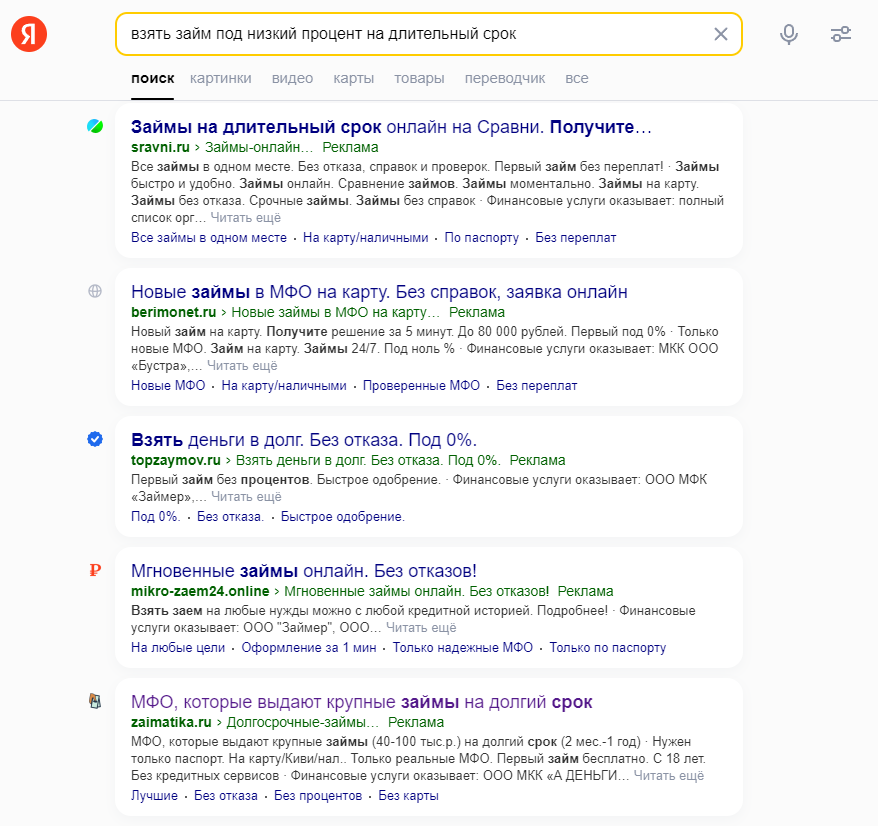
Task: Open «Лучшие» sitelink
Action: tap(154, 795)
